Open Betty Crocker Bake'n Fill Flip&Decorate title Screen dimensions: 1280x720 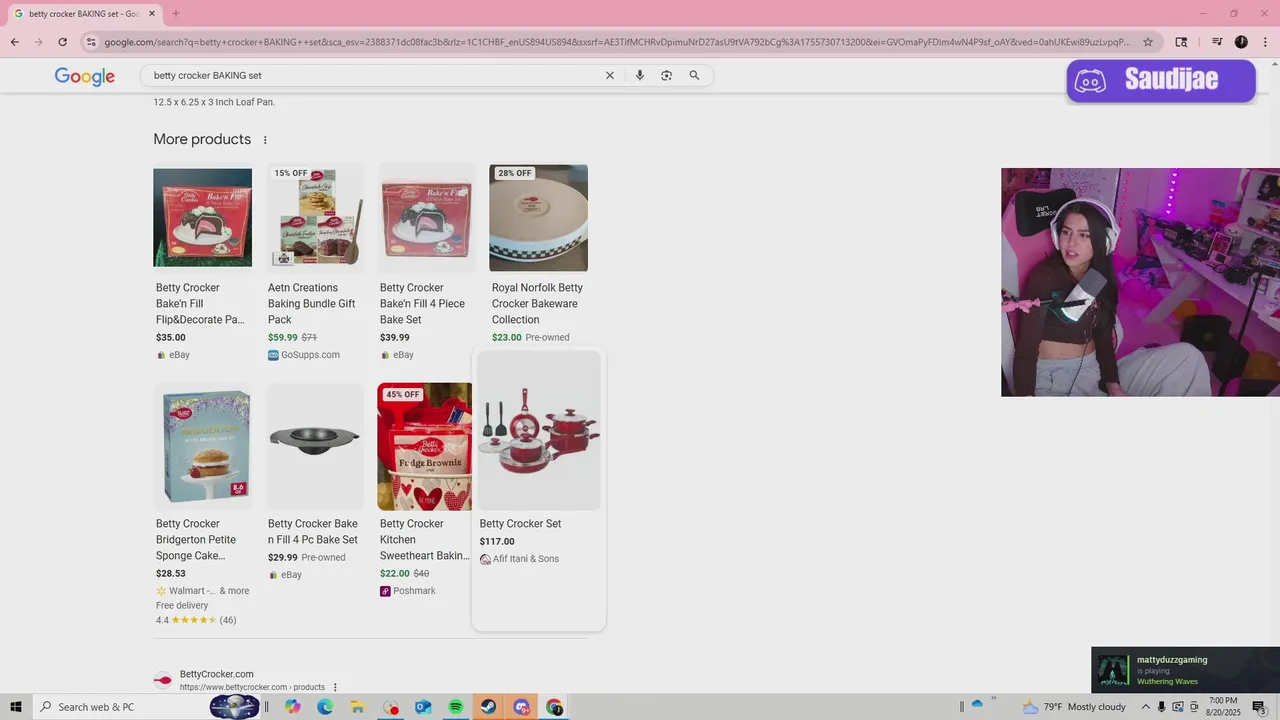(x=200, y=304)
